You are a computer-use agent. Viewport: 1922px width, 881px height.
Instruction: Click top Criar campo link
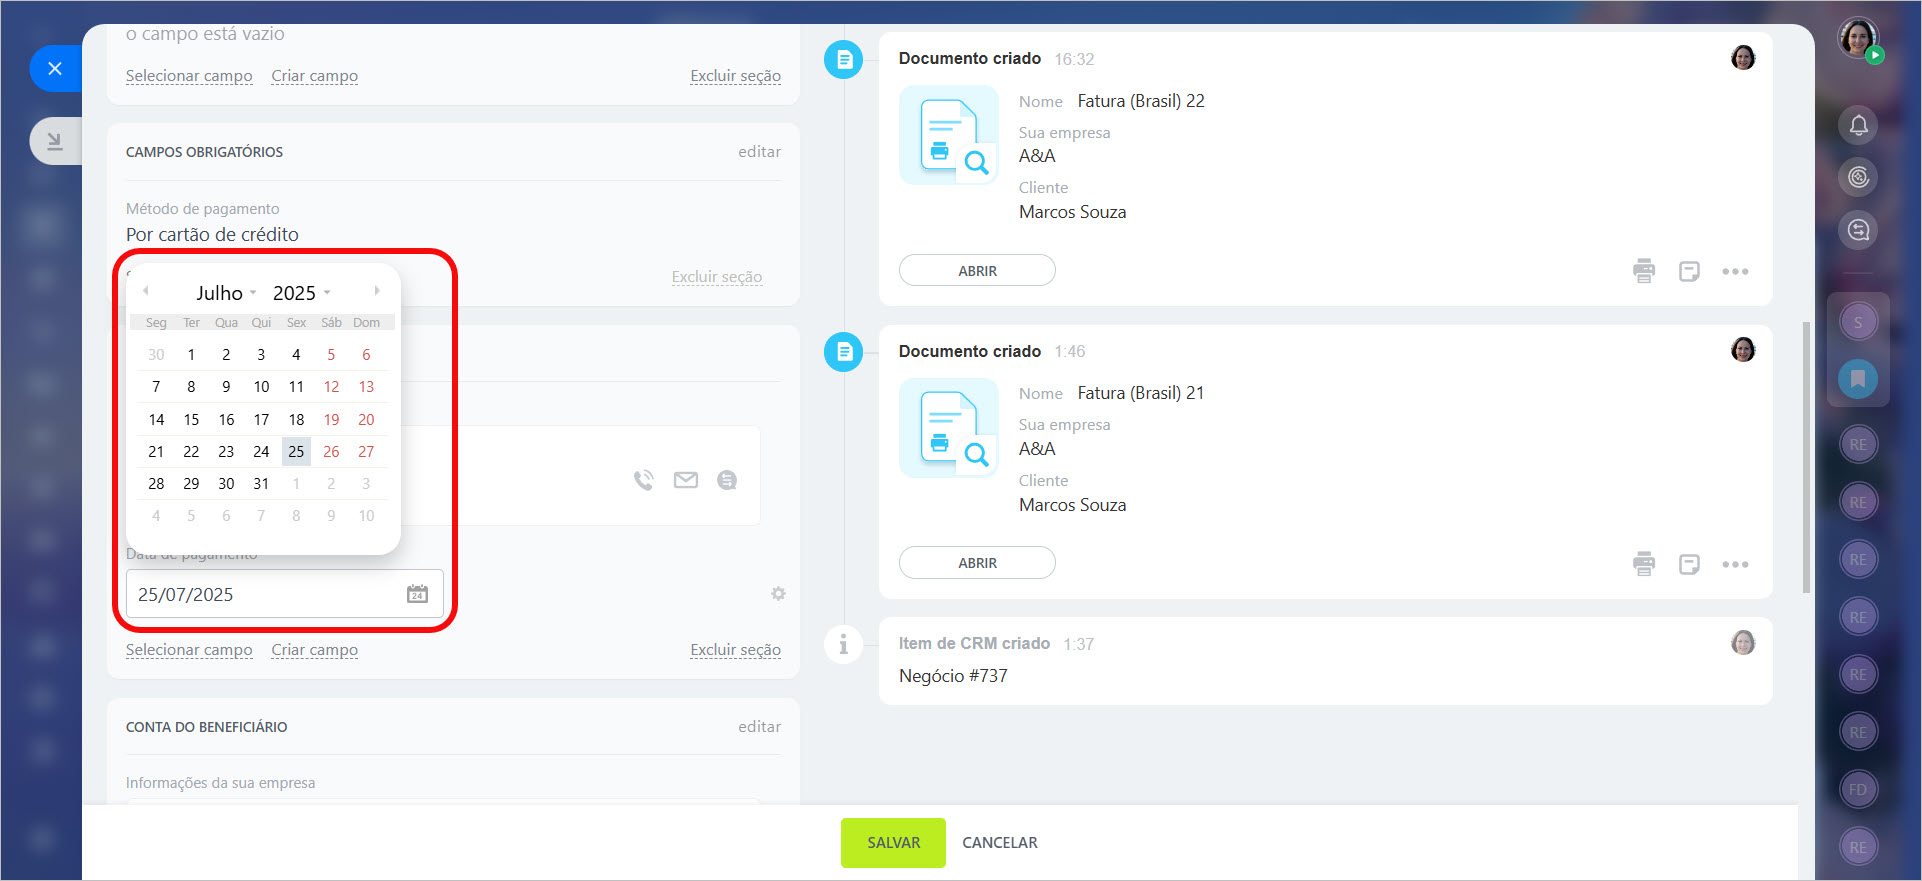coord(314,76)
